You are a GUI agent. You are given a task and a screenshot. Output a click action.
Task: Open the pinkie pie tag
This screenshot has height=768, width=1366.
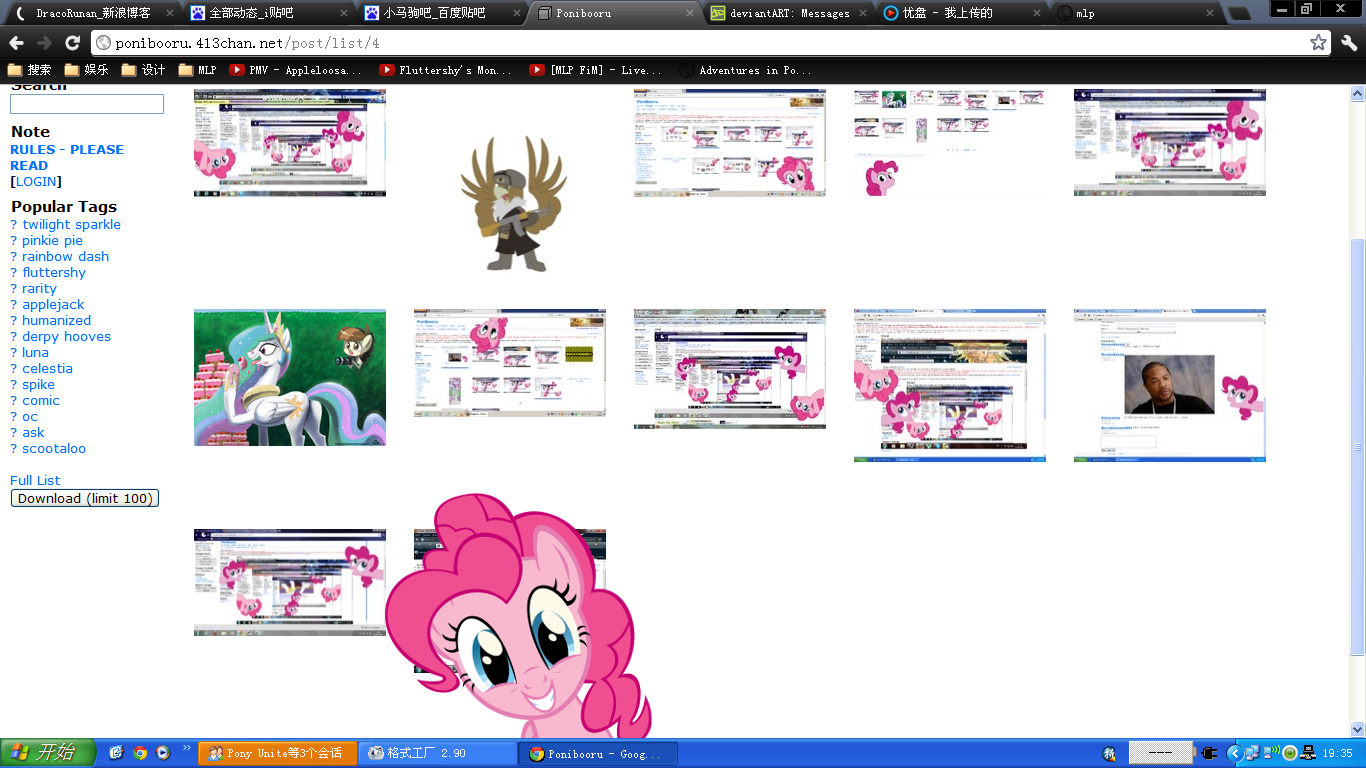(53, 240)
